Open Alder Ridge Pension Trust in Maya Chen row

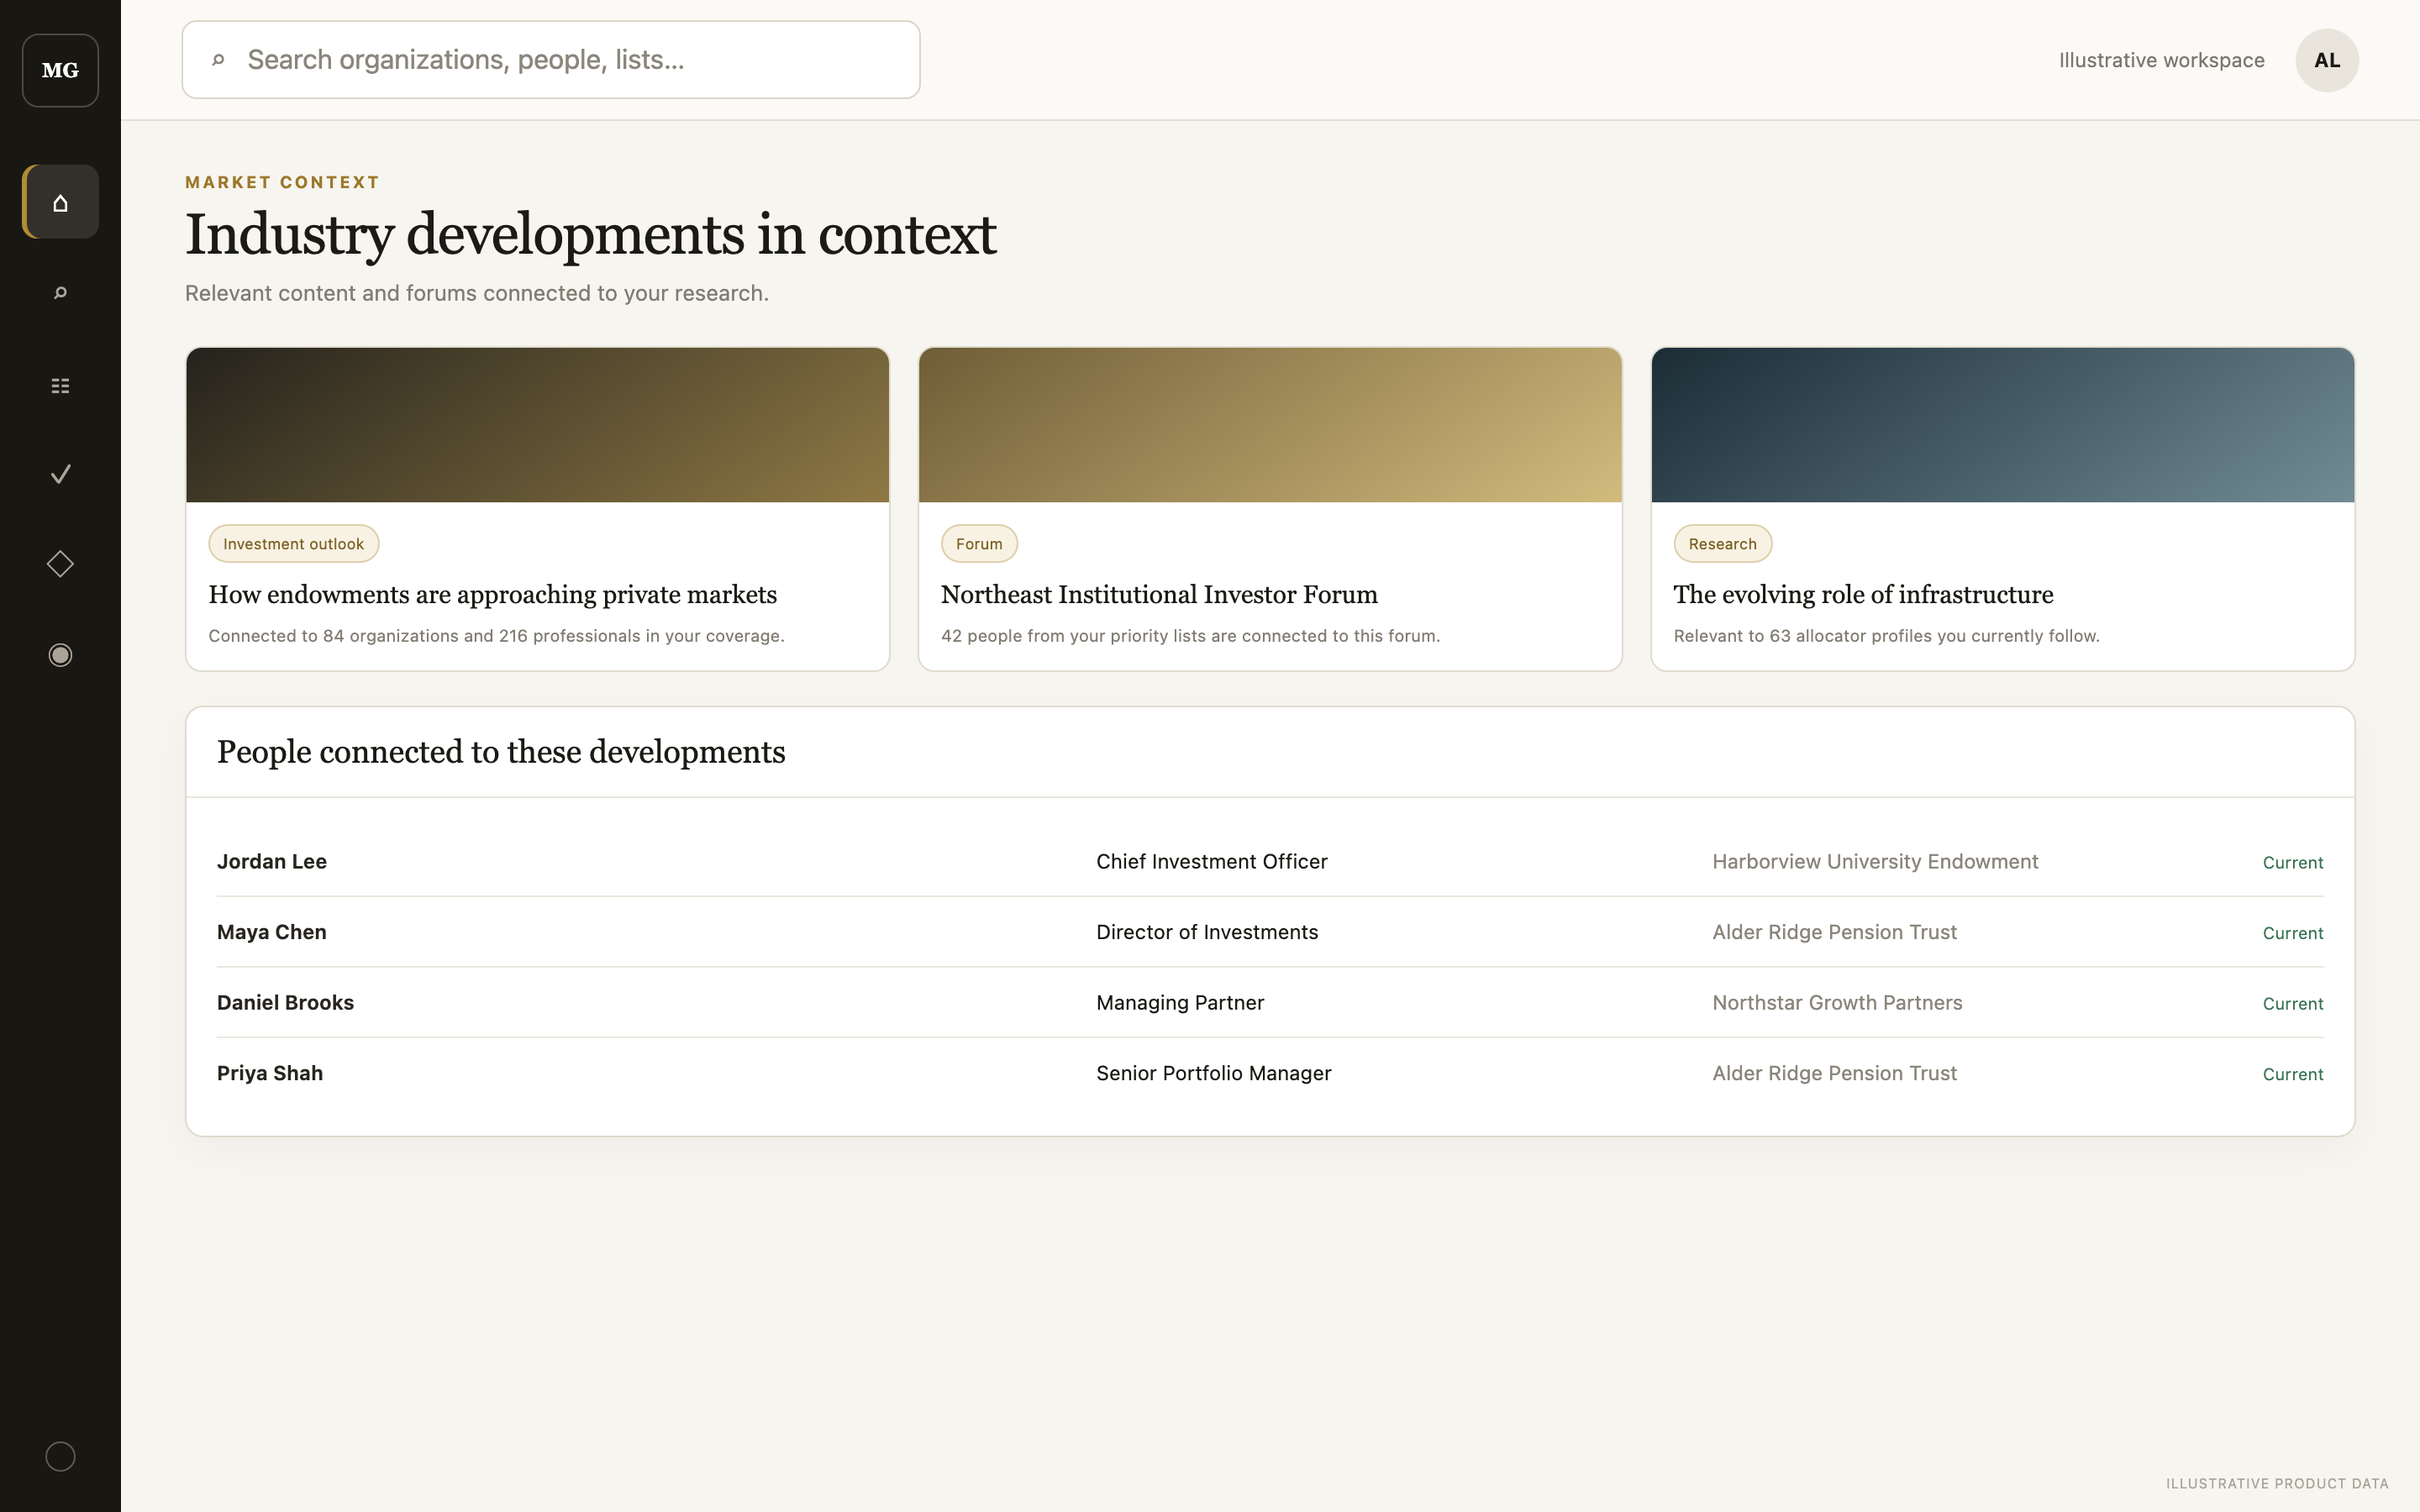tap(1834, 932)
